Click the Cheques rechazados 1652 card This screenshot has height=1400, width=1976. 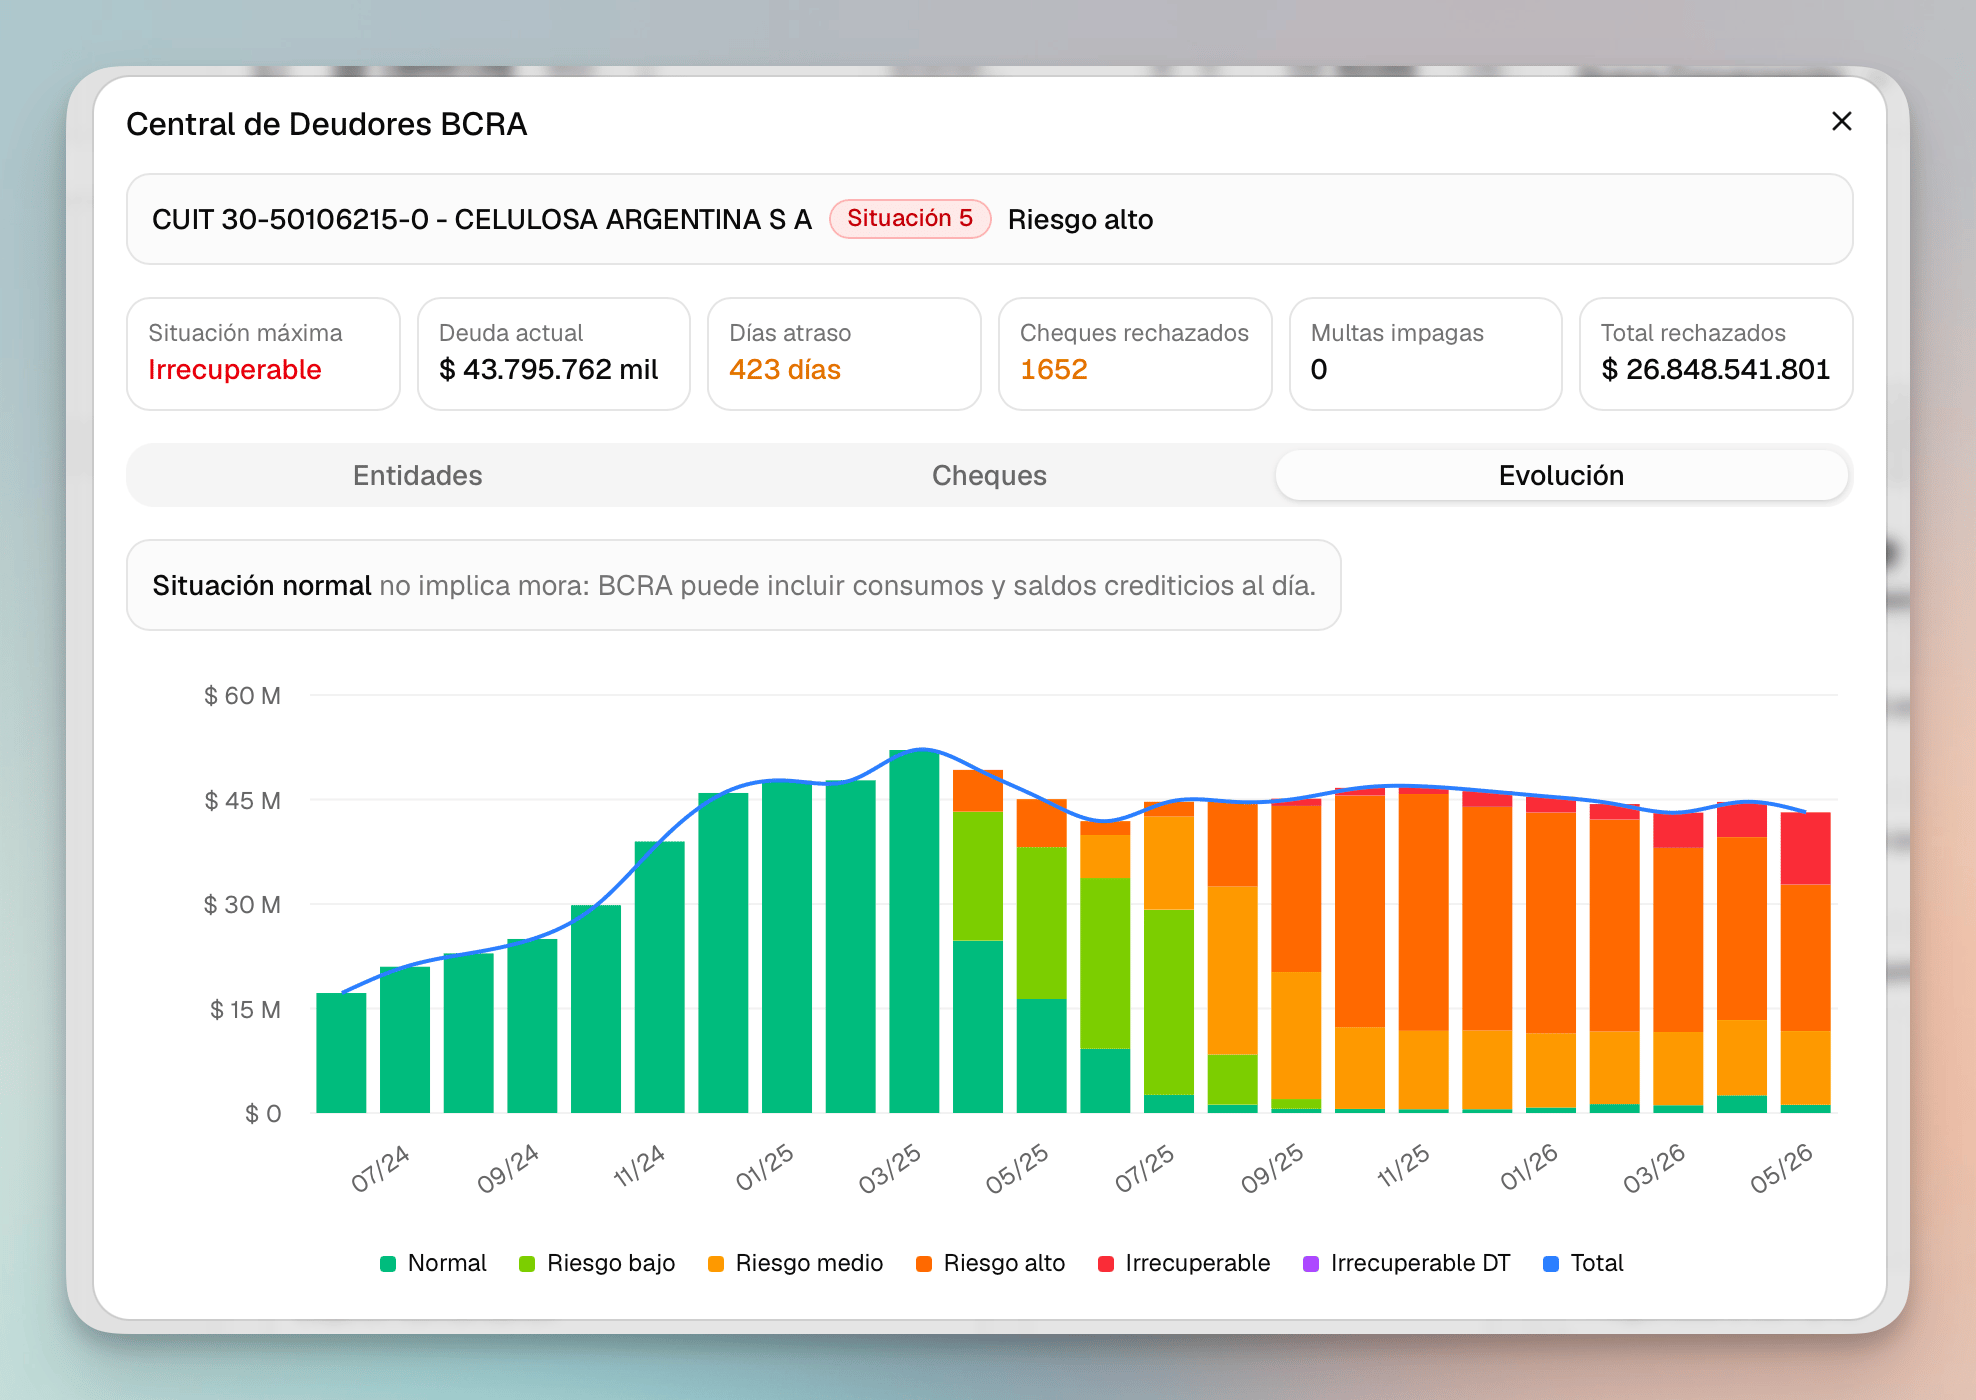(x=1135, y=353)
